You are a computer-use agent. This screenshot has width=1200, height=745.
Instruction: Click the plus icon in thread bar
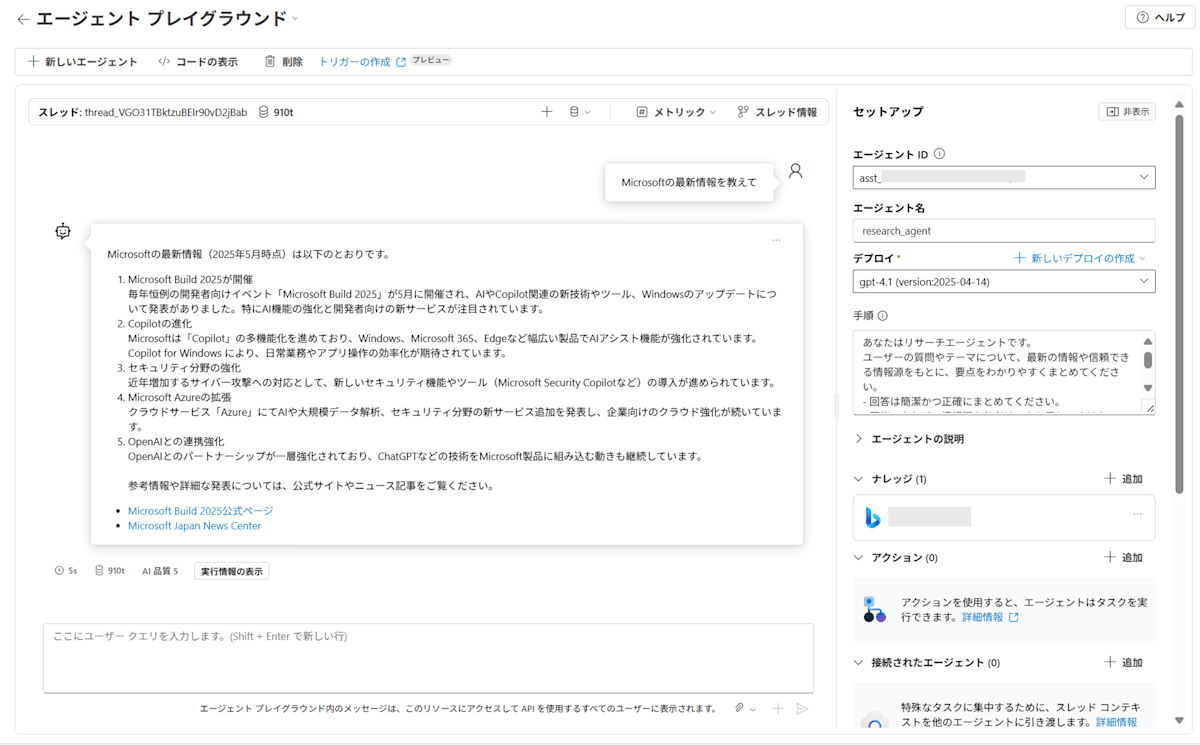[547, 112]
